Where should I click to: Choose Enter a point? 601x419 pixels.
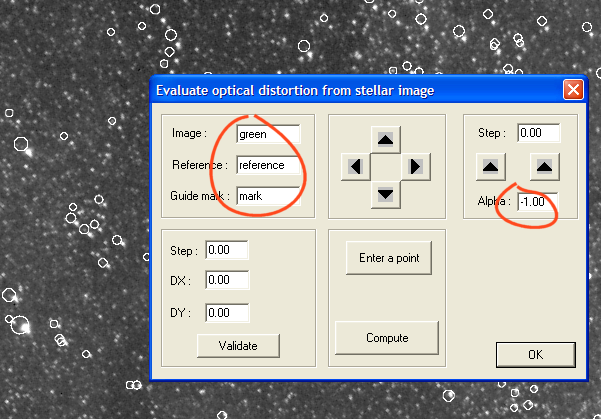[x=389, y=258]
